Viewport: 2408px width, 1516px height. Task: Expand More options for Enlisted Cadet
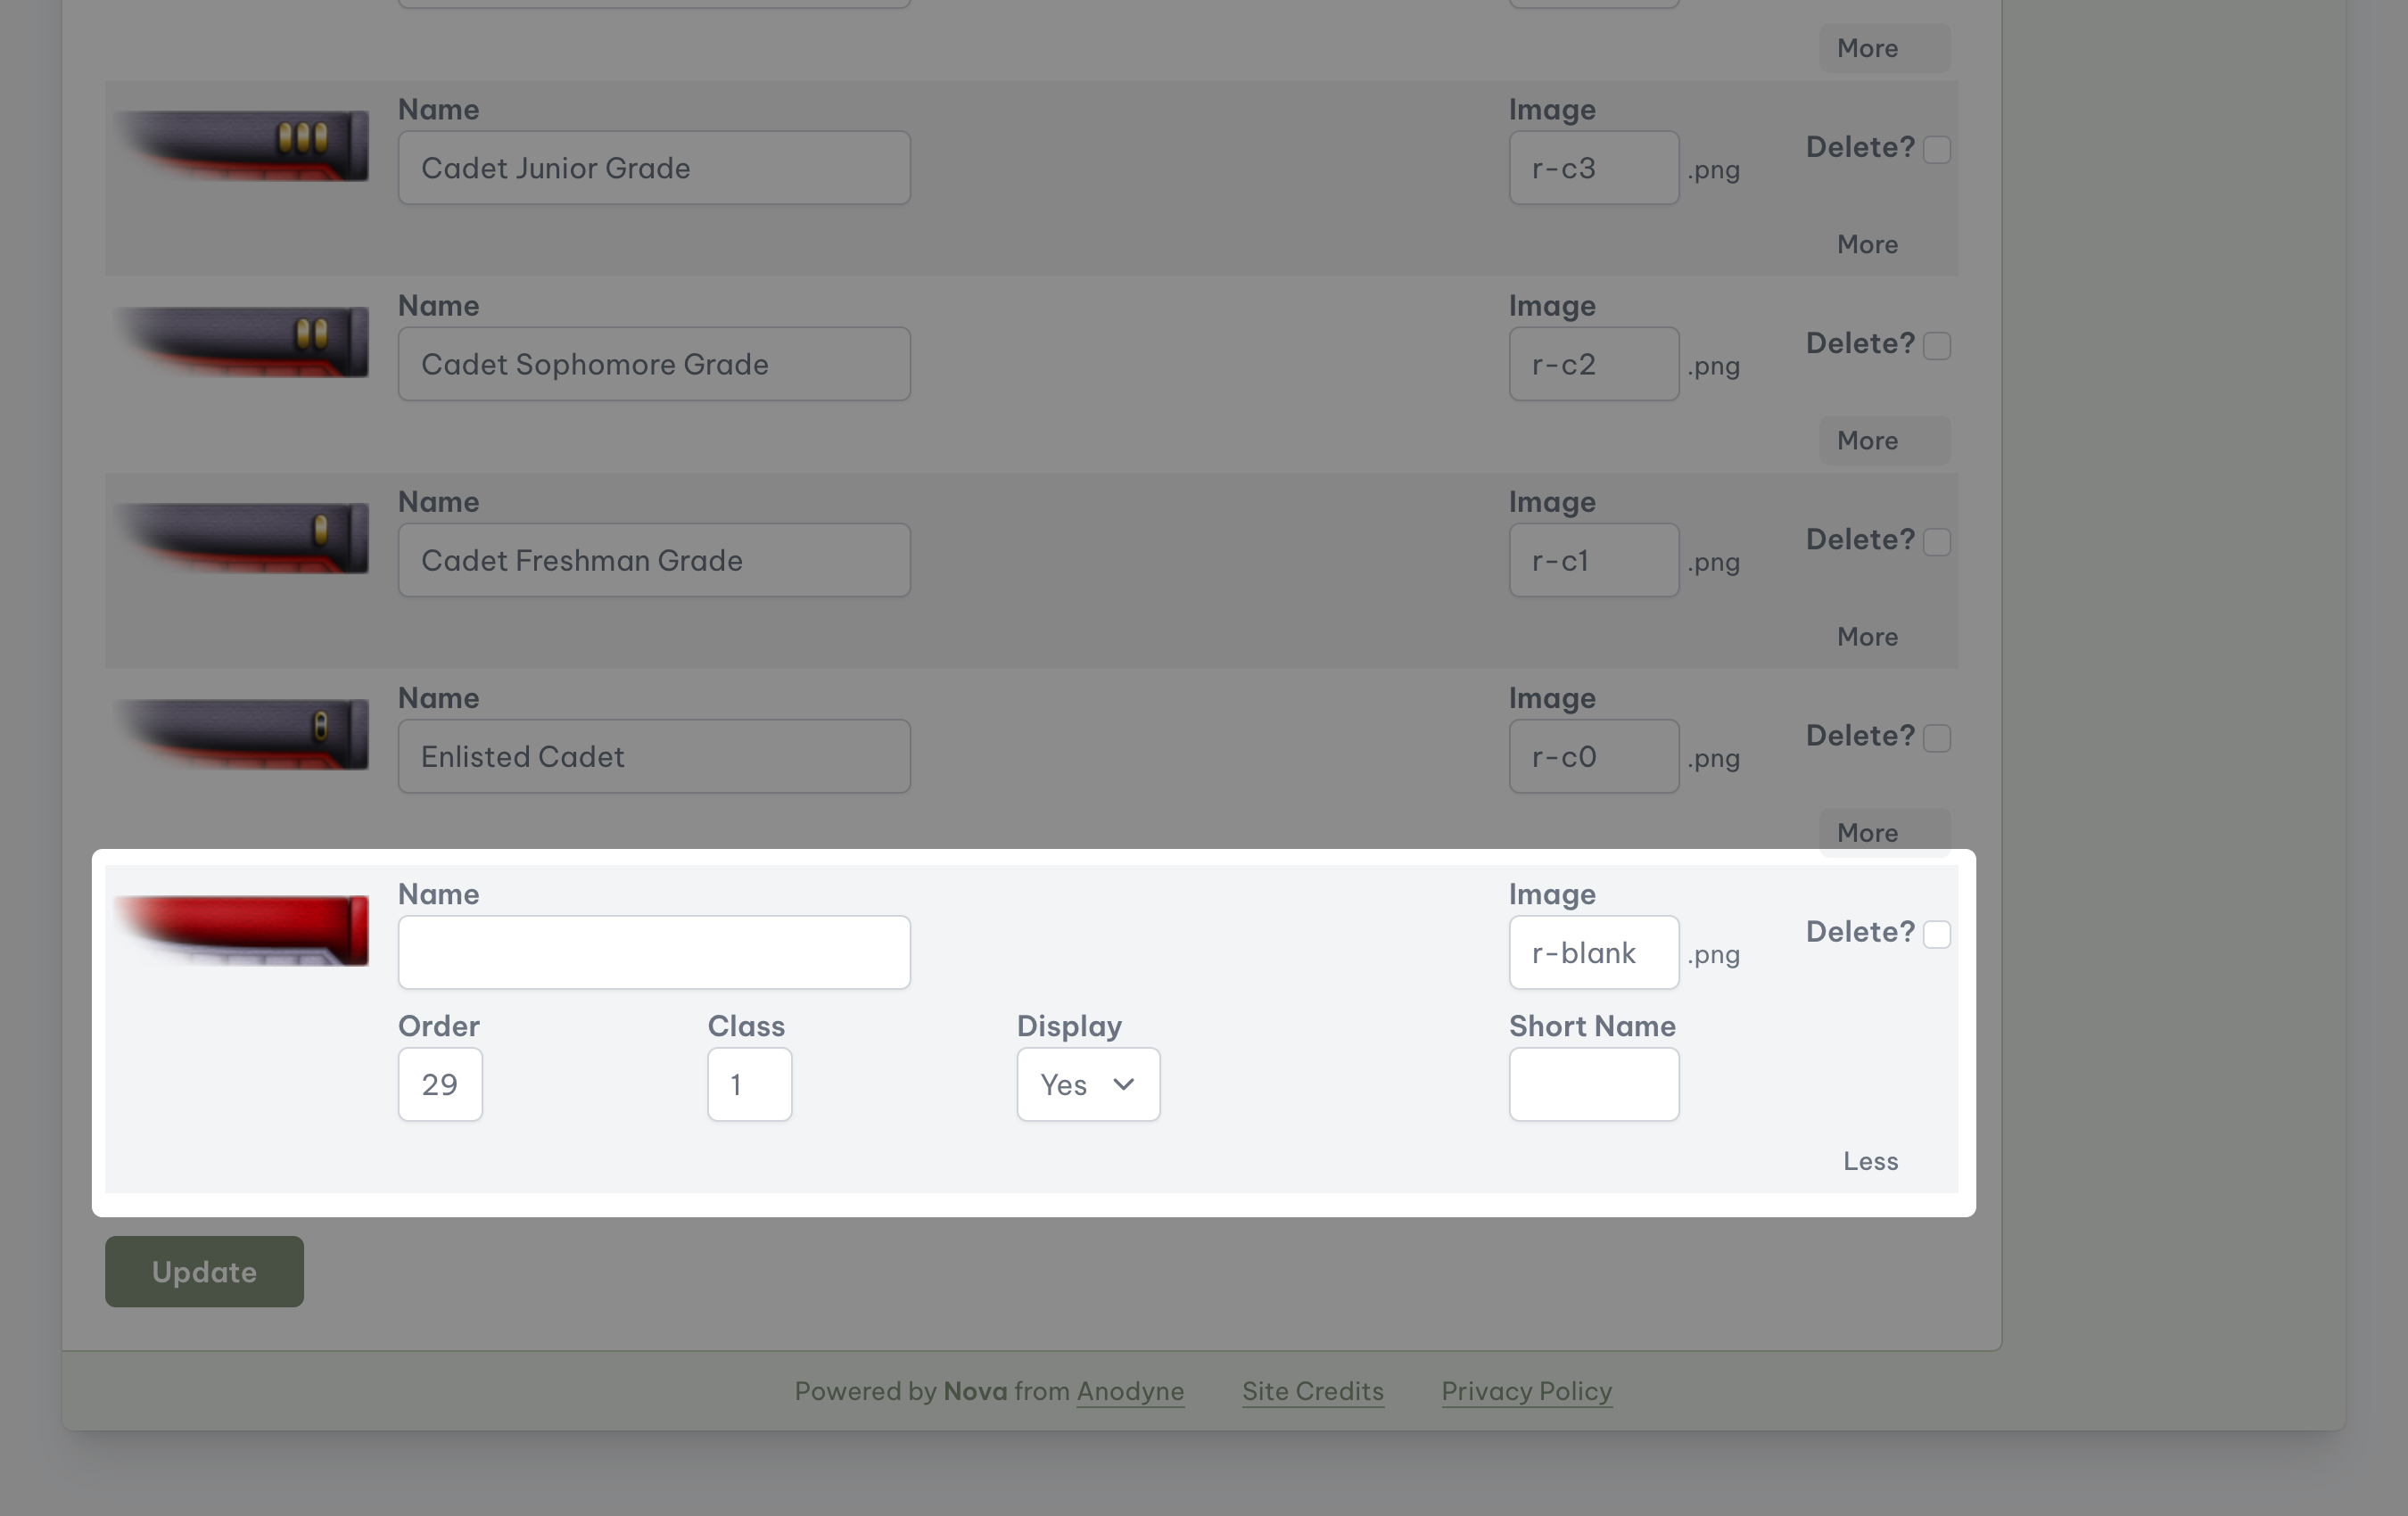point(1866,832)
